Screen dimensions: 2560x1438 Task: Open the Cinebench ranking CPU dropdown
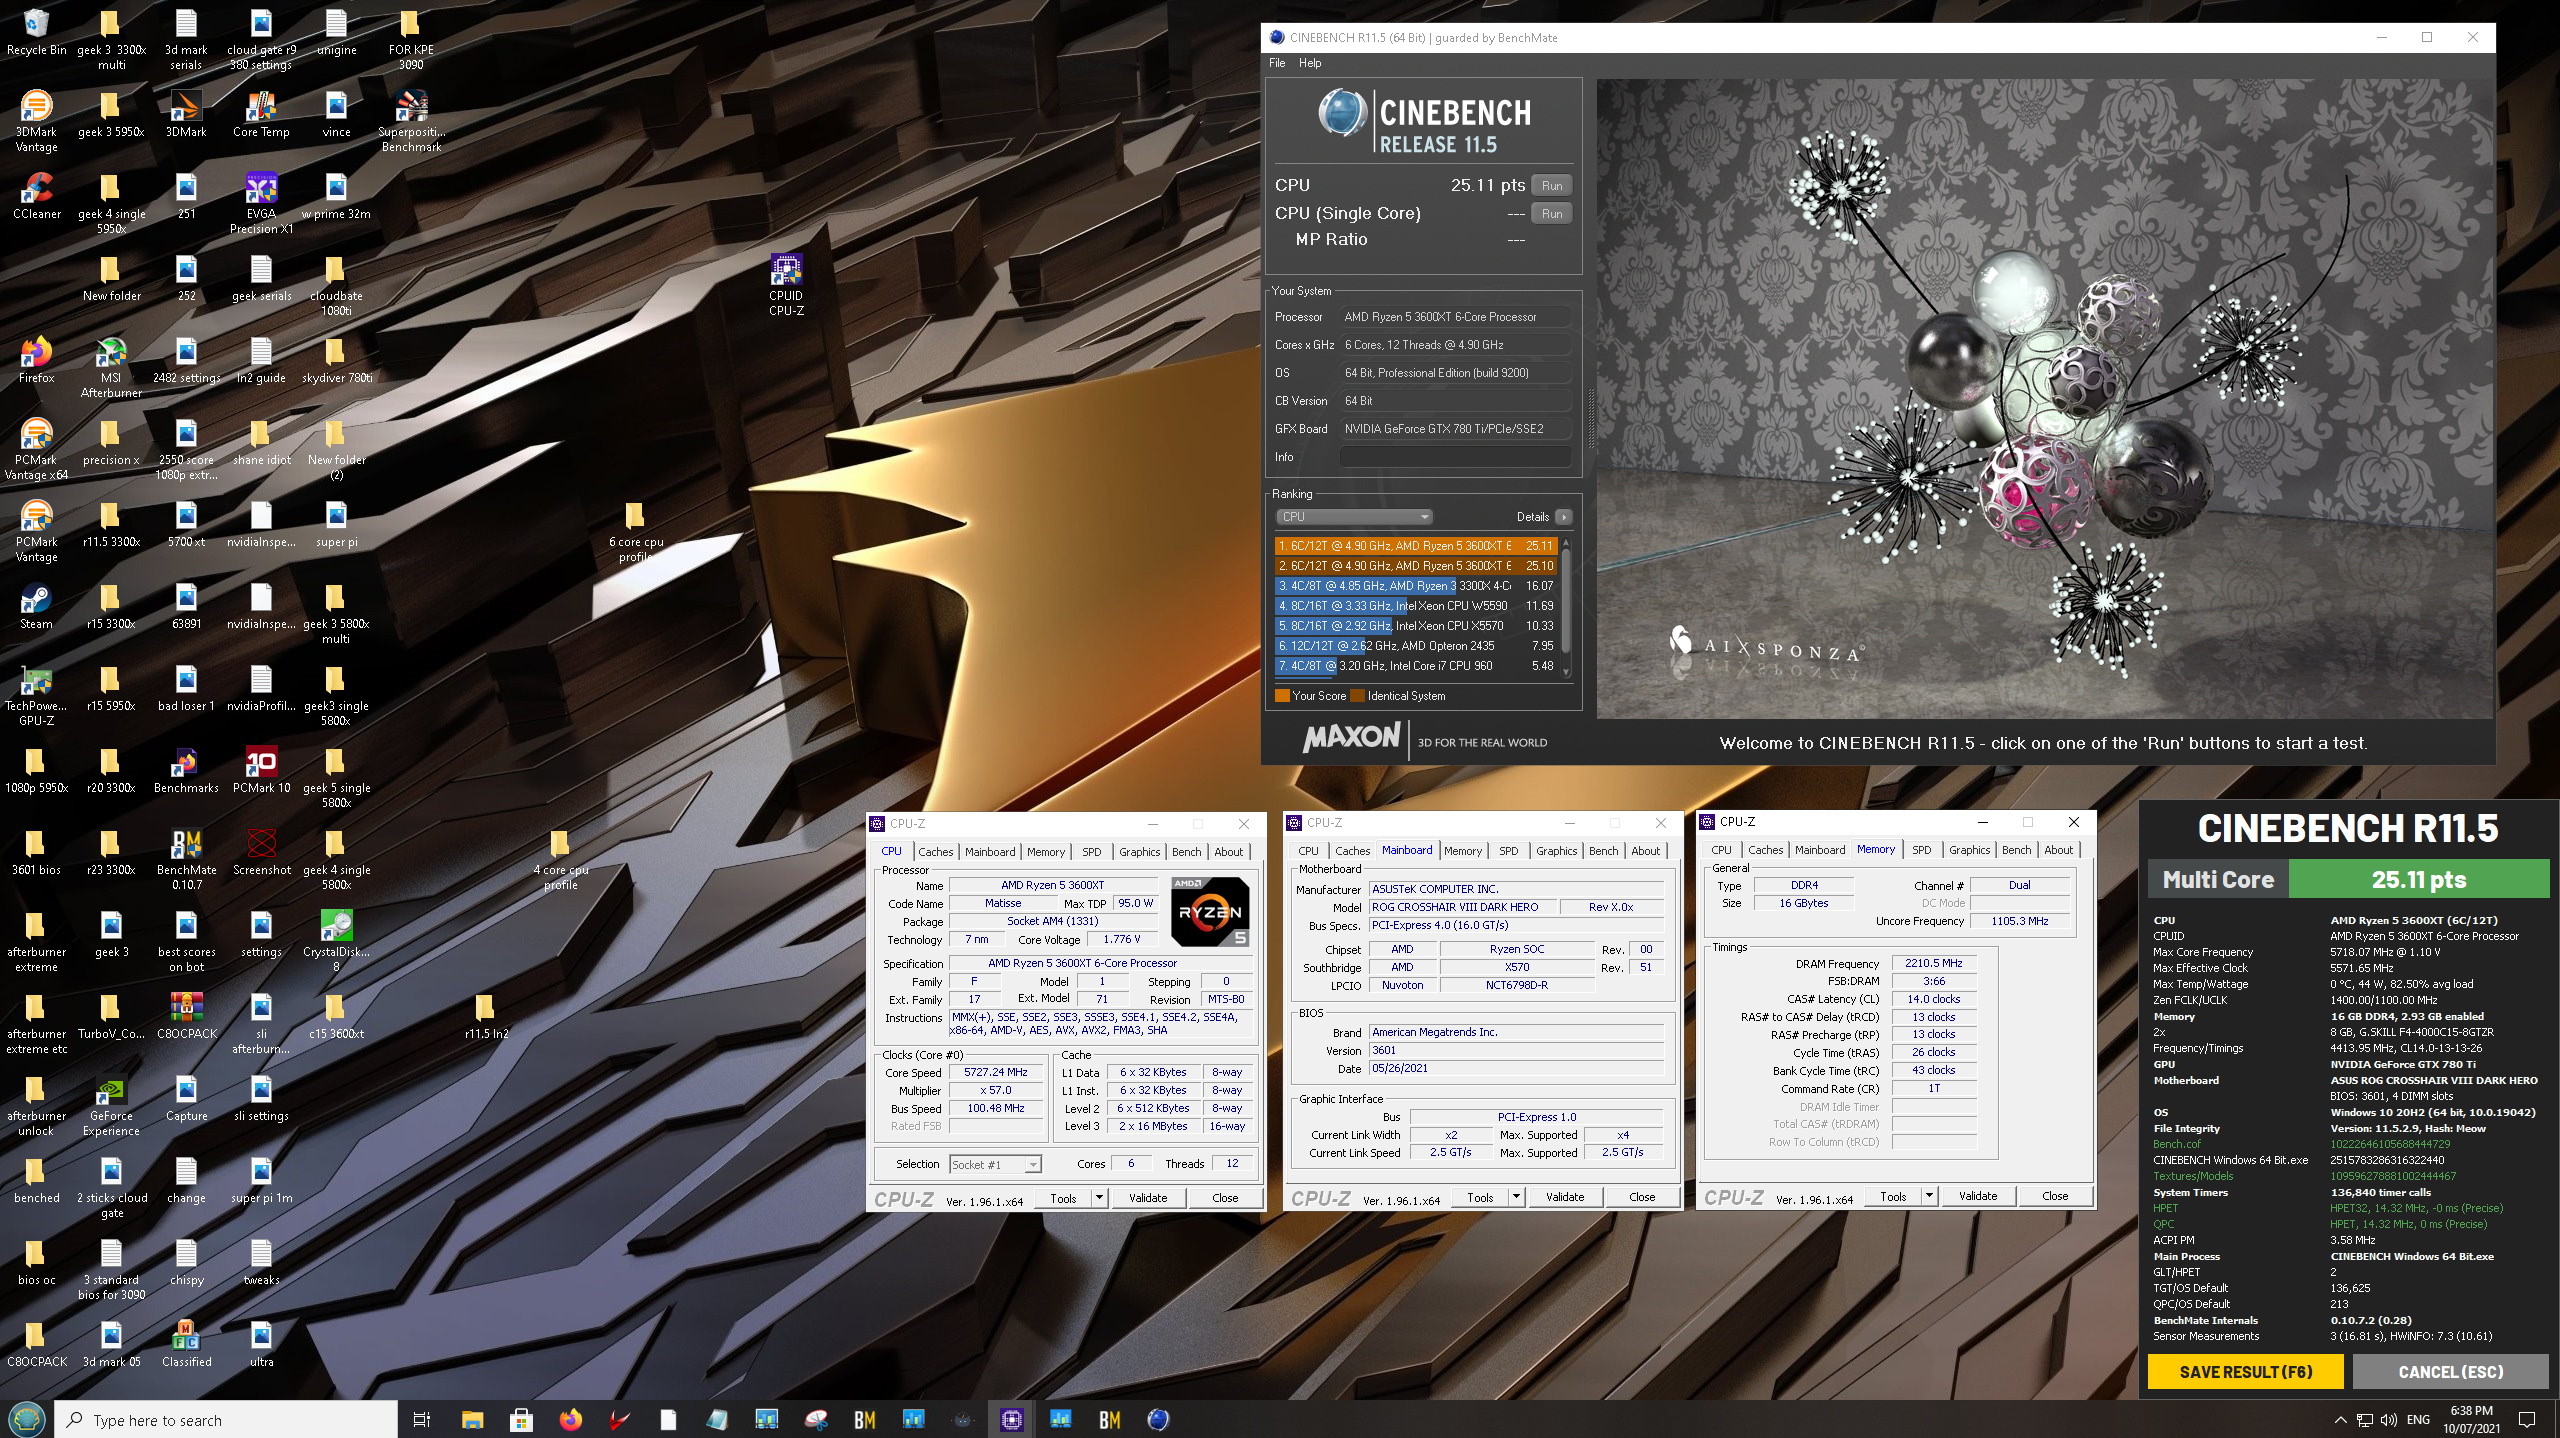[1355, 517]
